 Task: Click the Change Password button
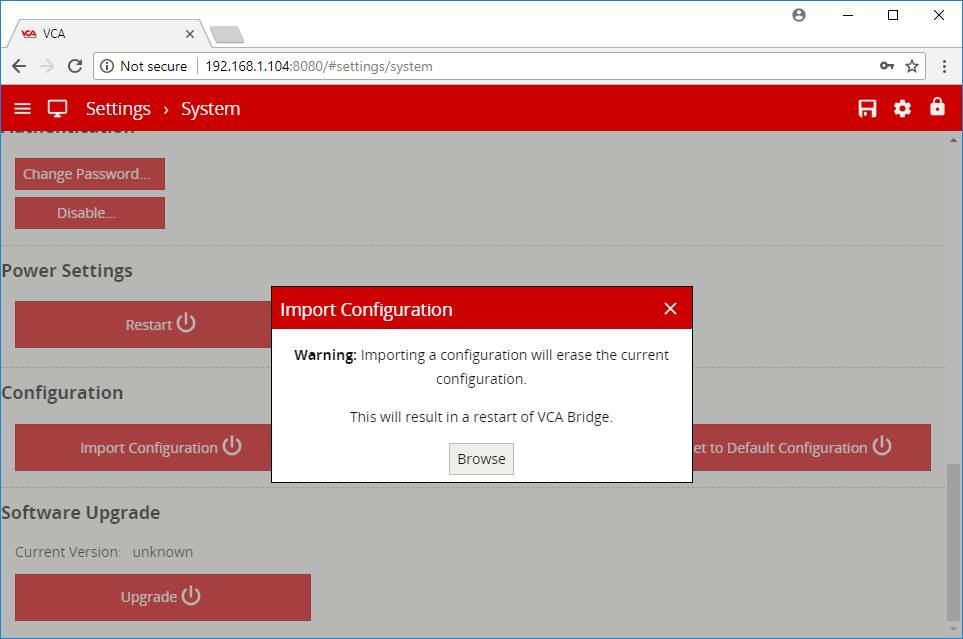(89, 173)
